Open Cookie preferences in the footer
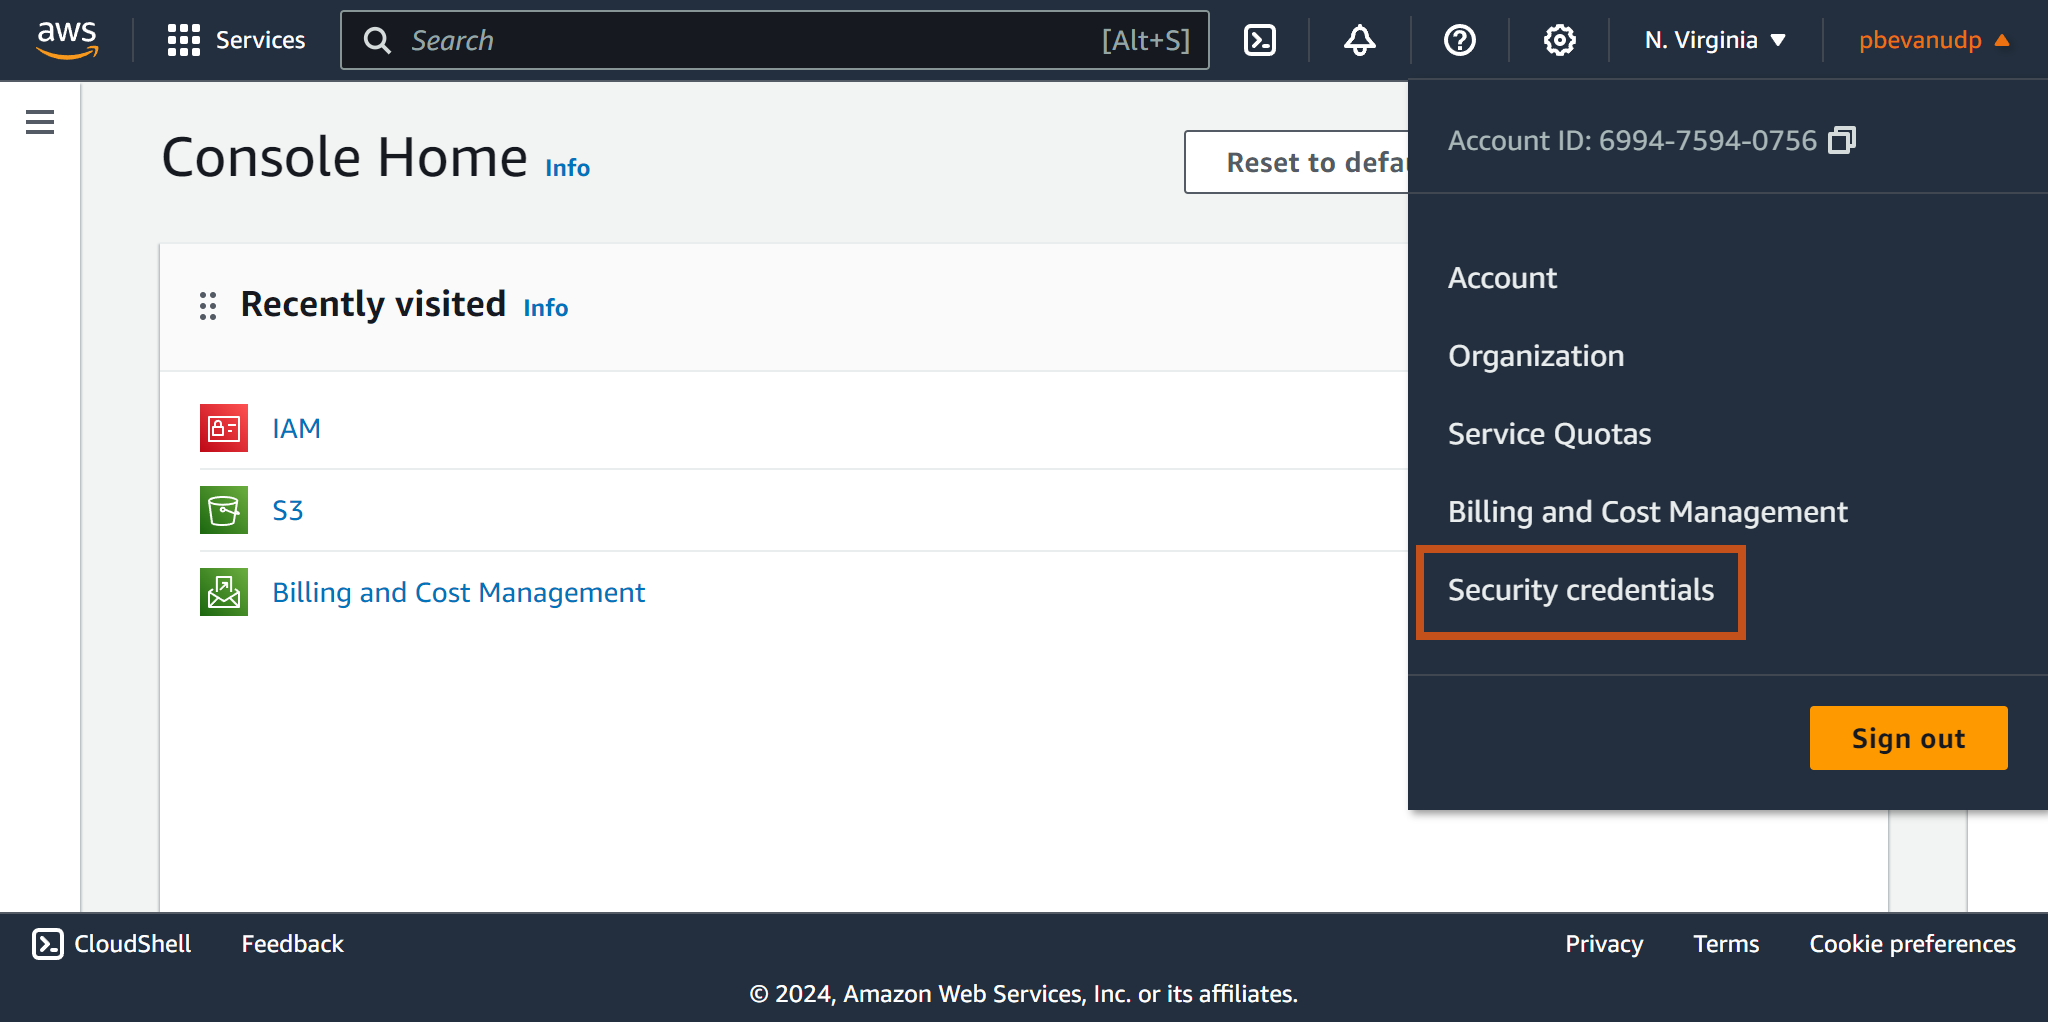Image resolution: width=2048 pixels, height=1022 pixels. point(1911,944)
